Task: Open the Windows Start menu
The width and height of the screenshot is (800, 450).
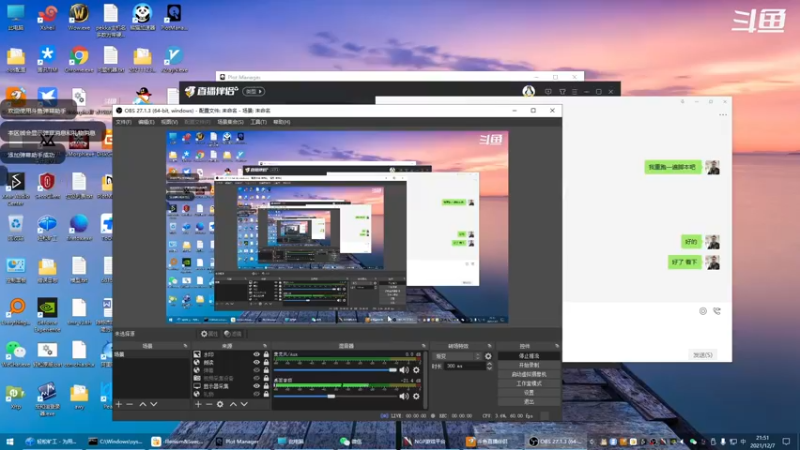Action: point(9,441)
